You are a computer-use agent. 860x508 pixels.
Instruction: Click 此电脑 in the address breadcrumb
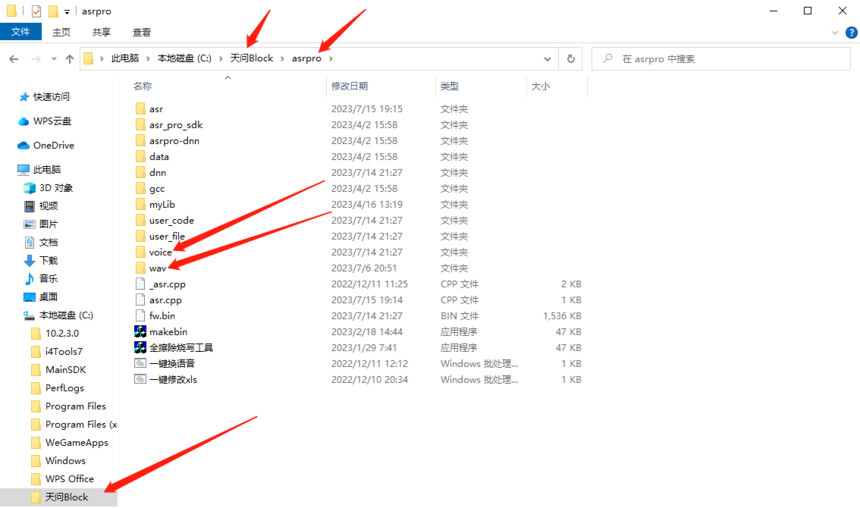click(125, 58)
